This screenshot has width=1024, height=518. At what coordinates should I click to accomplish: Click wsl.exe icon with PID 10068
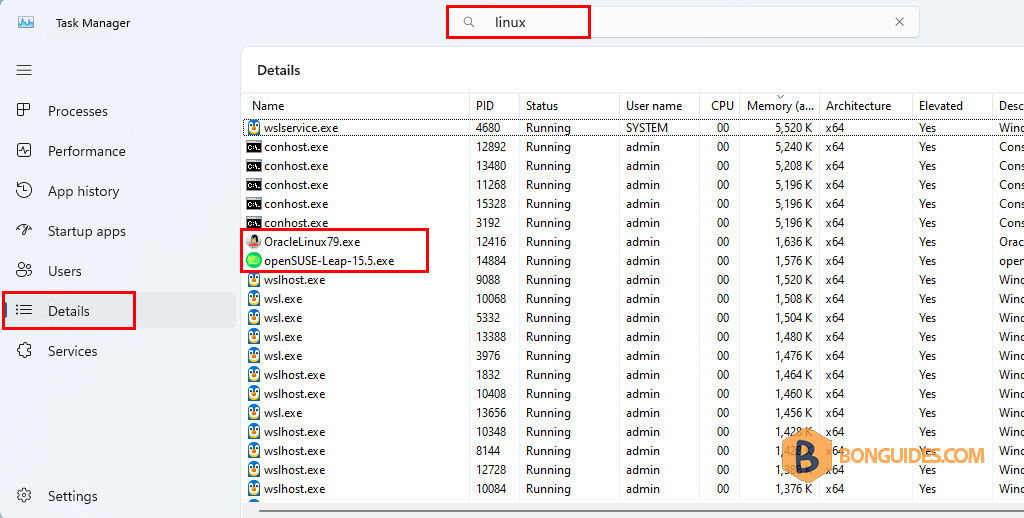click(x=254, y=299)
